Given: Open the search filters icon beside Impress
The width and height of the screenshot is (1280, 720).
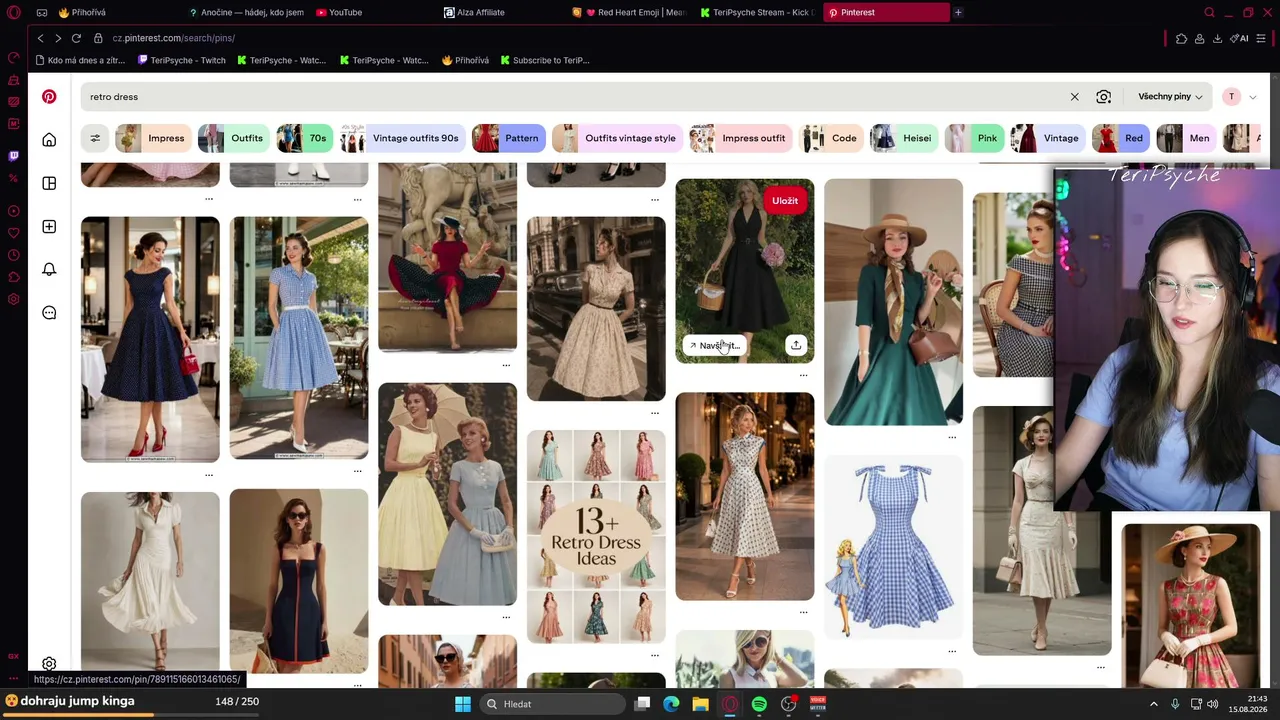Looking at the screenshot, I should 95,138.
